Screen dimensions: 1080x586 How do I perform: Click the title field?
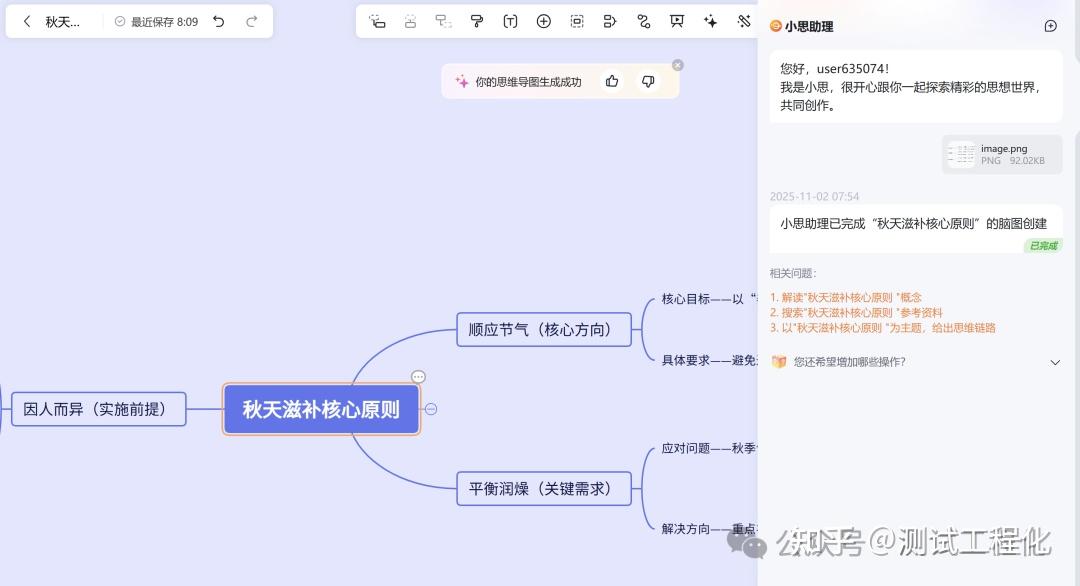click(x=62, y=22)
